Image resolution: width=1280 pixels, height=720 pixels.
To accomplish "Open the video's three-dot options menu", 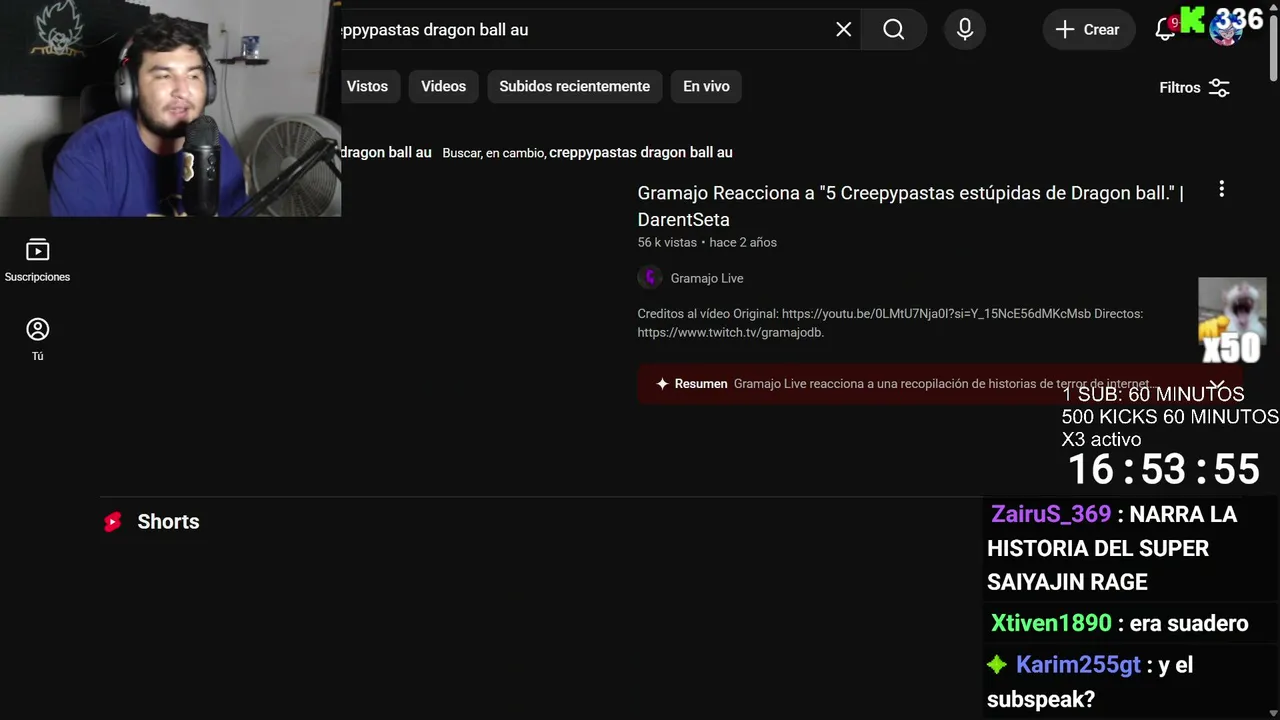I will 1221,189.
